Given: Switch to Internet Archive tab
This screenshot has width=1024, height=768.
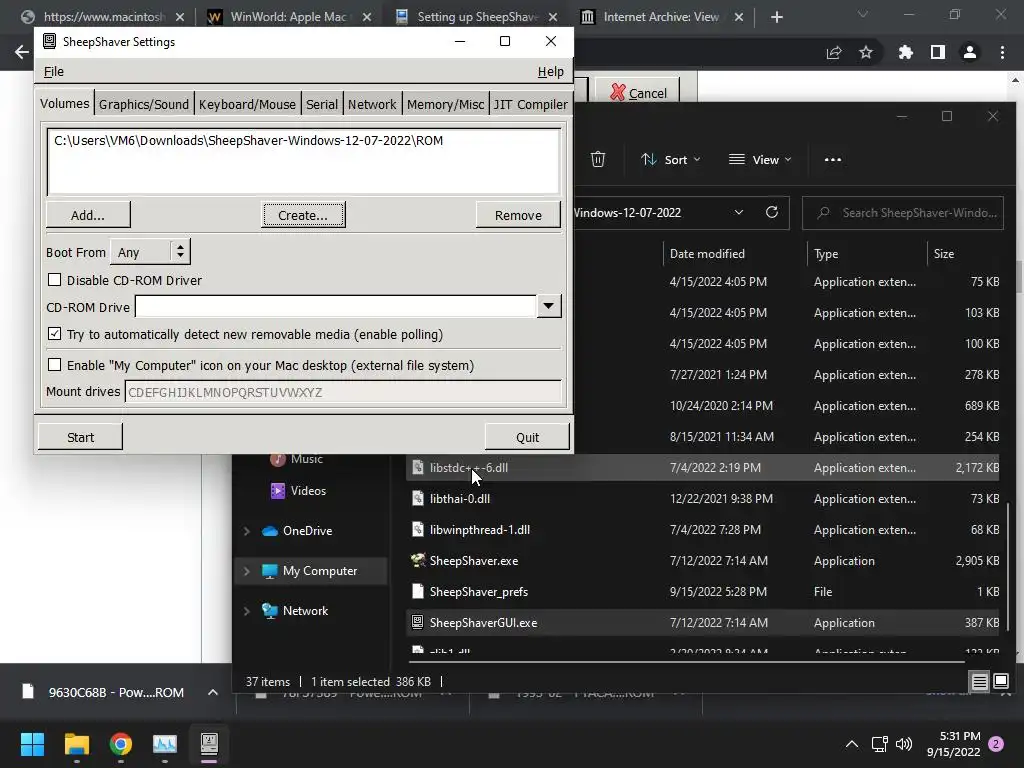Looking at the screenshot, I should click(x=661, y=17).
